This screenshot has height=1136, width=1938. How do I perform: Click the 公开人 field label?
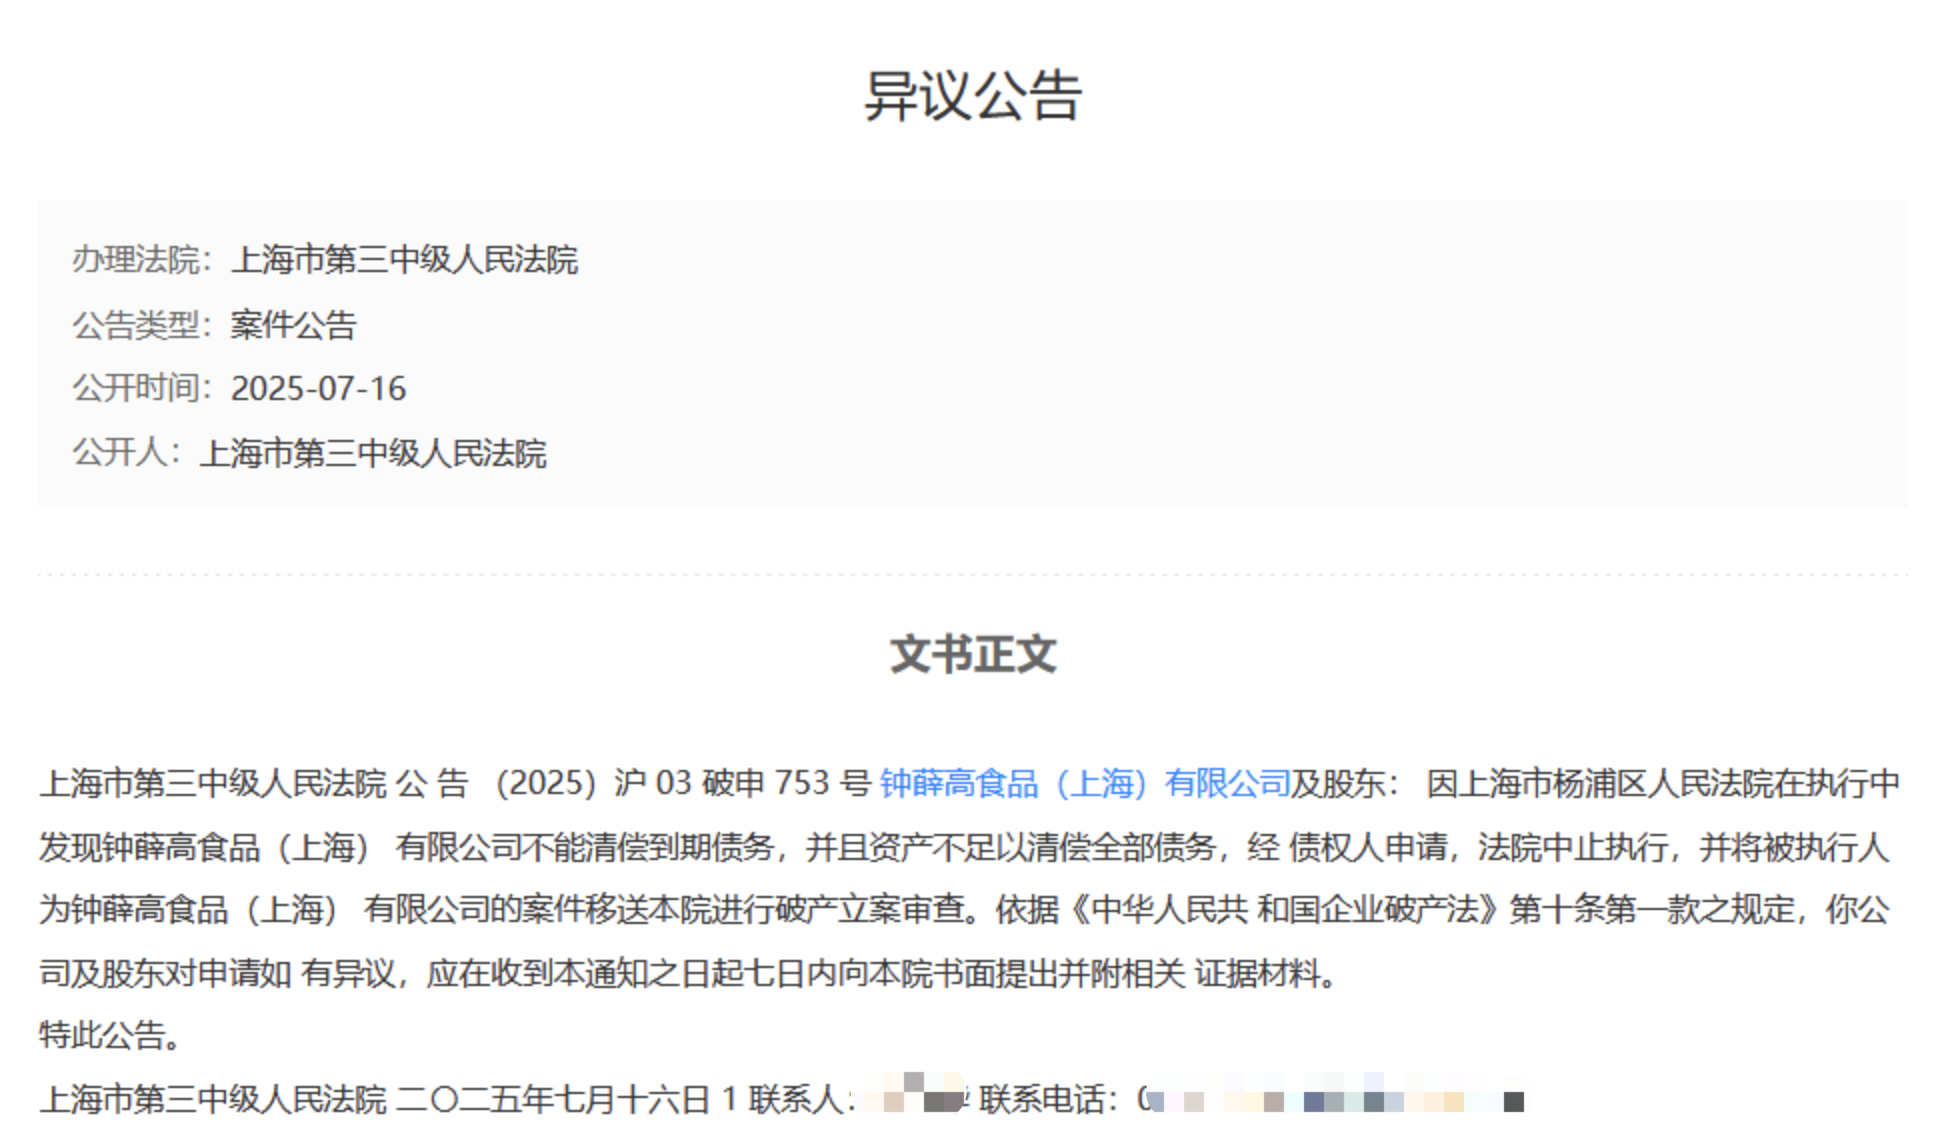point(126,453)
